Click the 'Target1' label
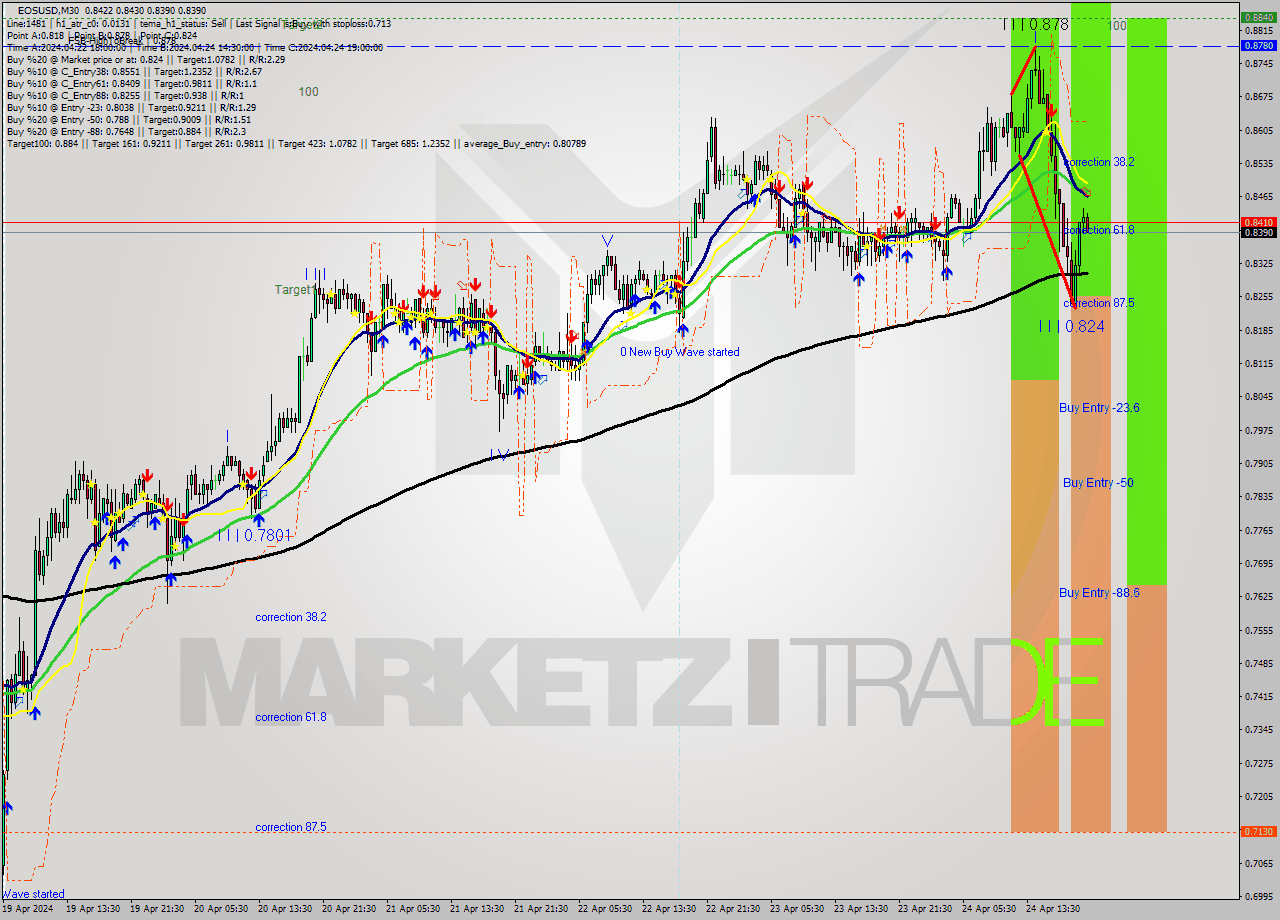The image size is (1280, 920). pos(295,290)
